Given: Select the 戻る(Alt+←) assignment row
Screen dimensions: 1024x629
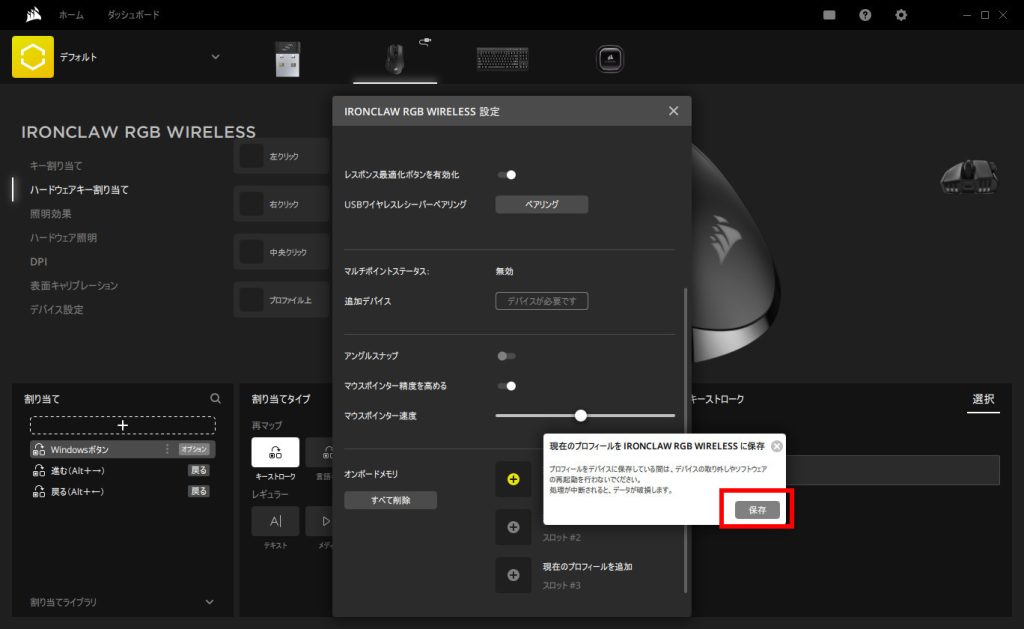Looking at the screenshot, I should [123, 491].
